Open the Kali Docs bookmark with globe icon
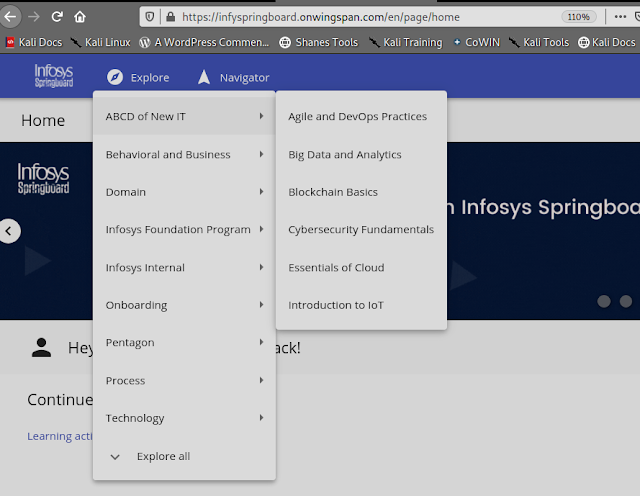The image size is (640, 496). coord(607,42)
